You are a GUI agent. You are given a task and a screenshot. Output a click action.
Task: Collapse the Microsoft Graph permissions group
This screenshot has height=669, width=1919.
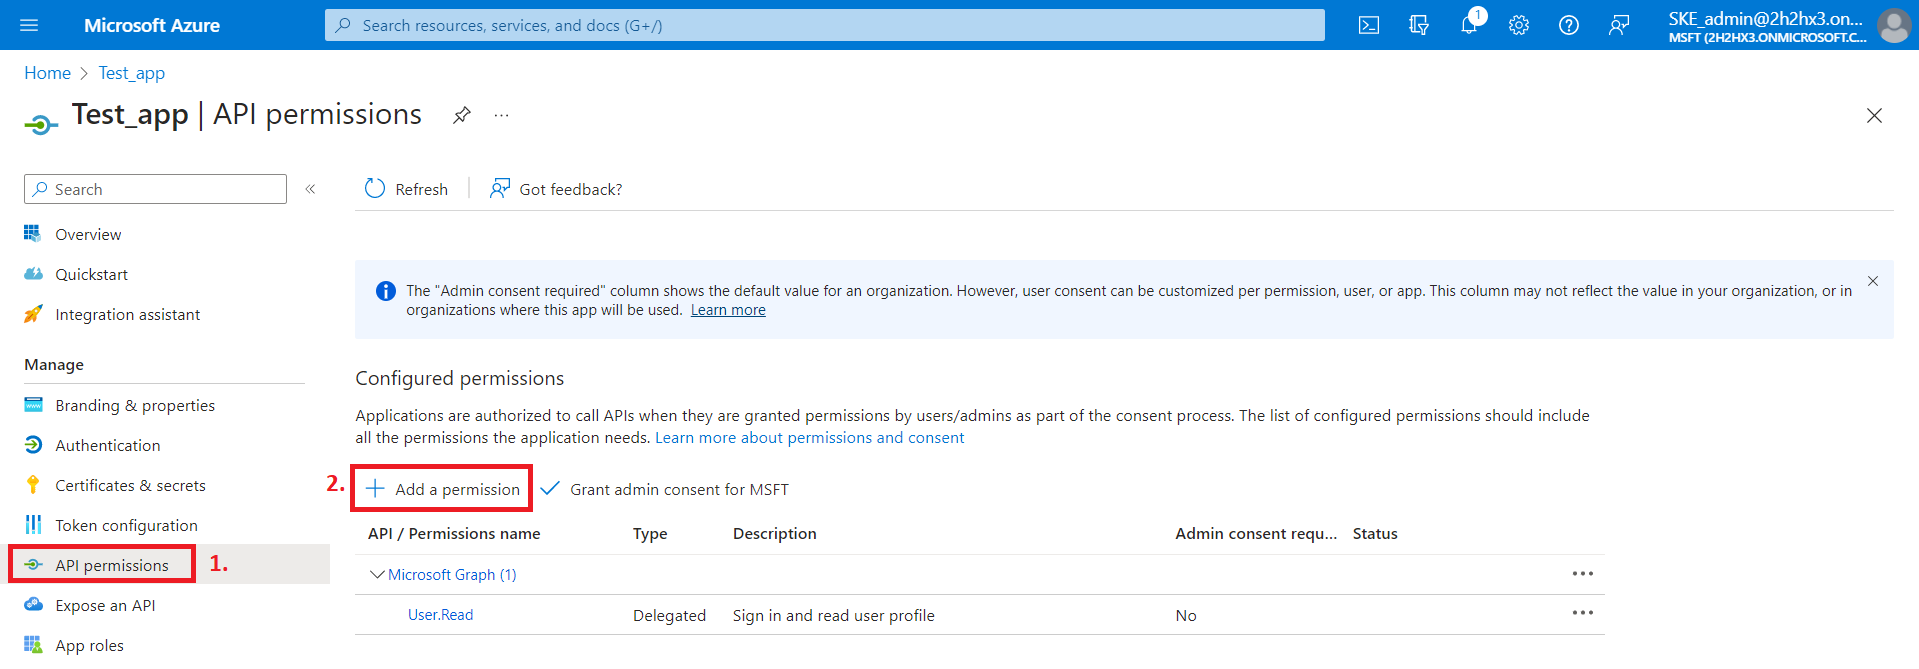coord(377,574)
